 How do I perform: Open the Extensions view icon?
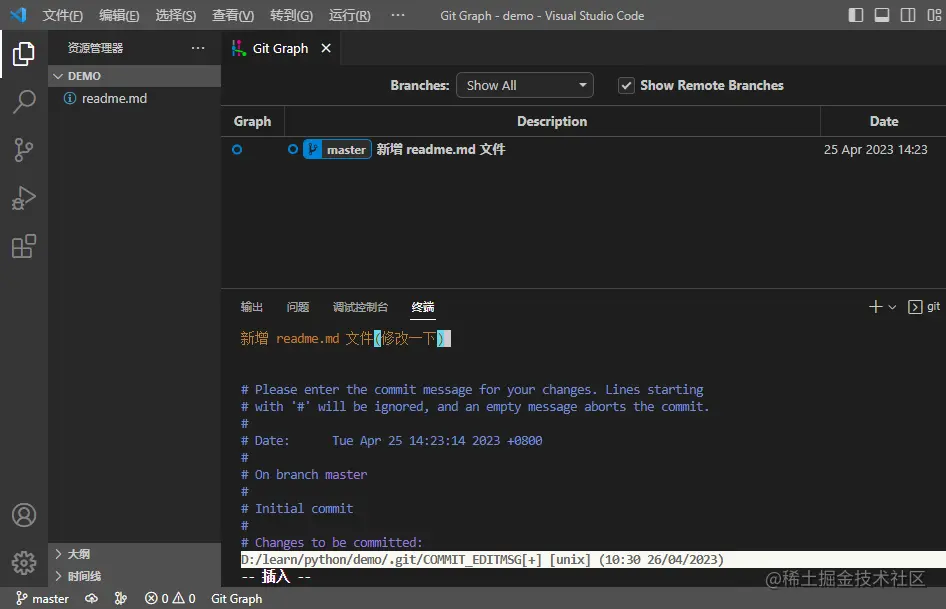(x=24, y=246)
